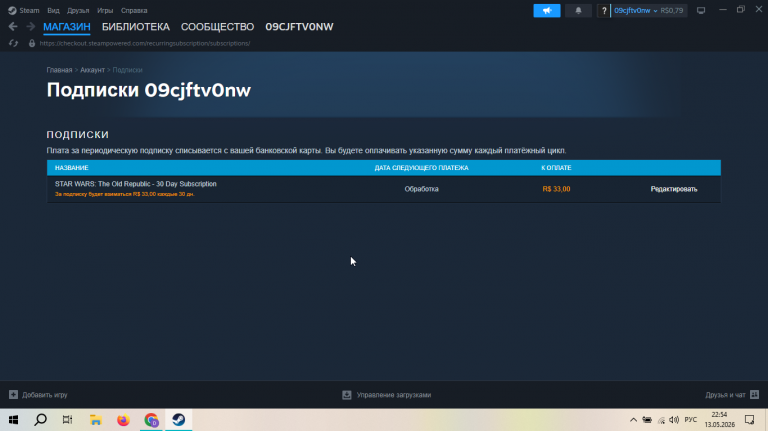Viewport: 768px width, 431px height.
Task: Switch to Big Picture mode icon
Action: 701,10
